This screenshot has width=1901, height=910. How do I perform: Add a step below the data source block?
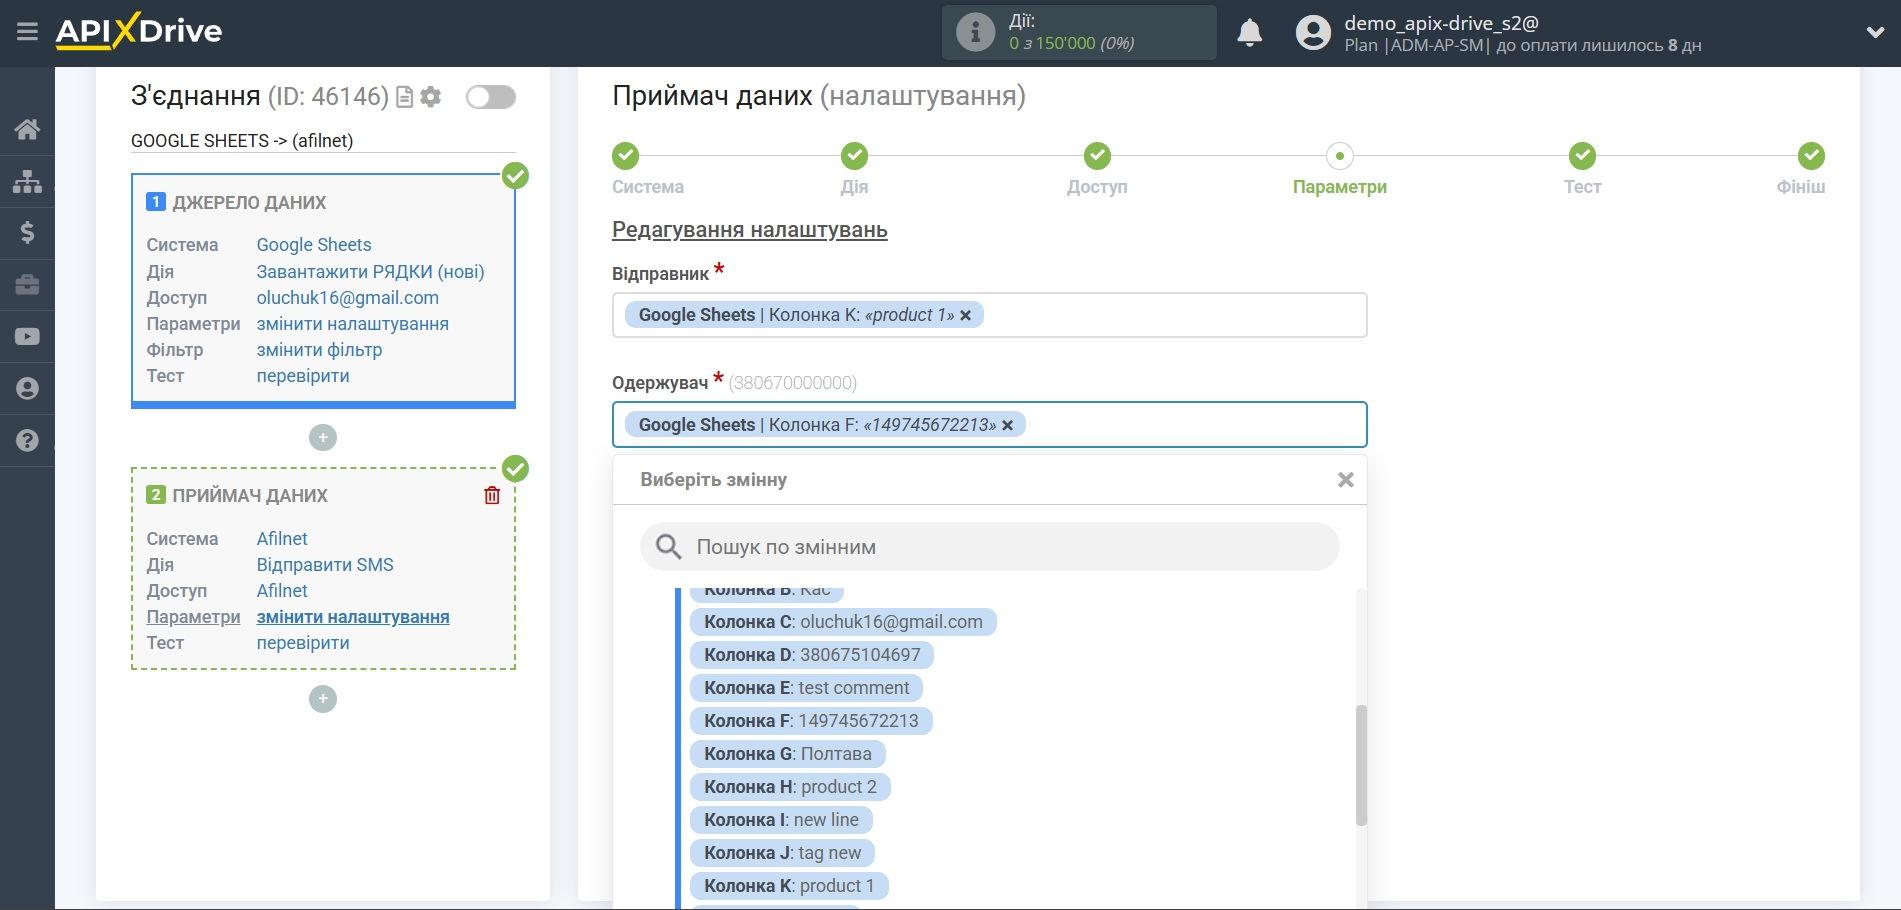point(323,438)
